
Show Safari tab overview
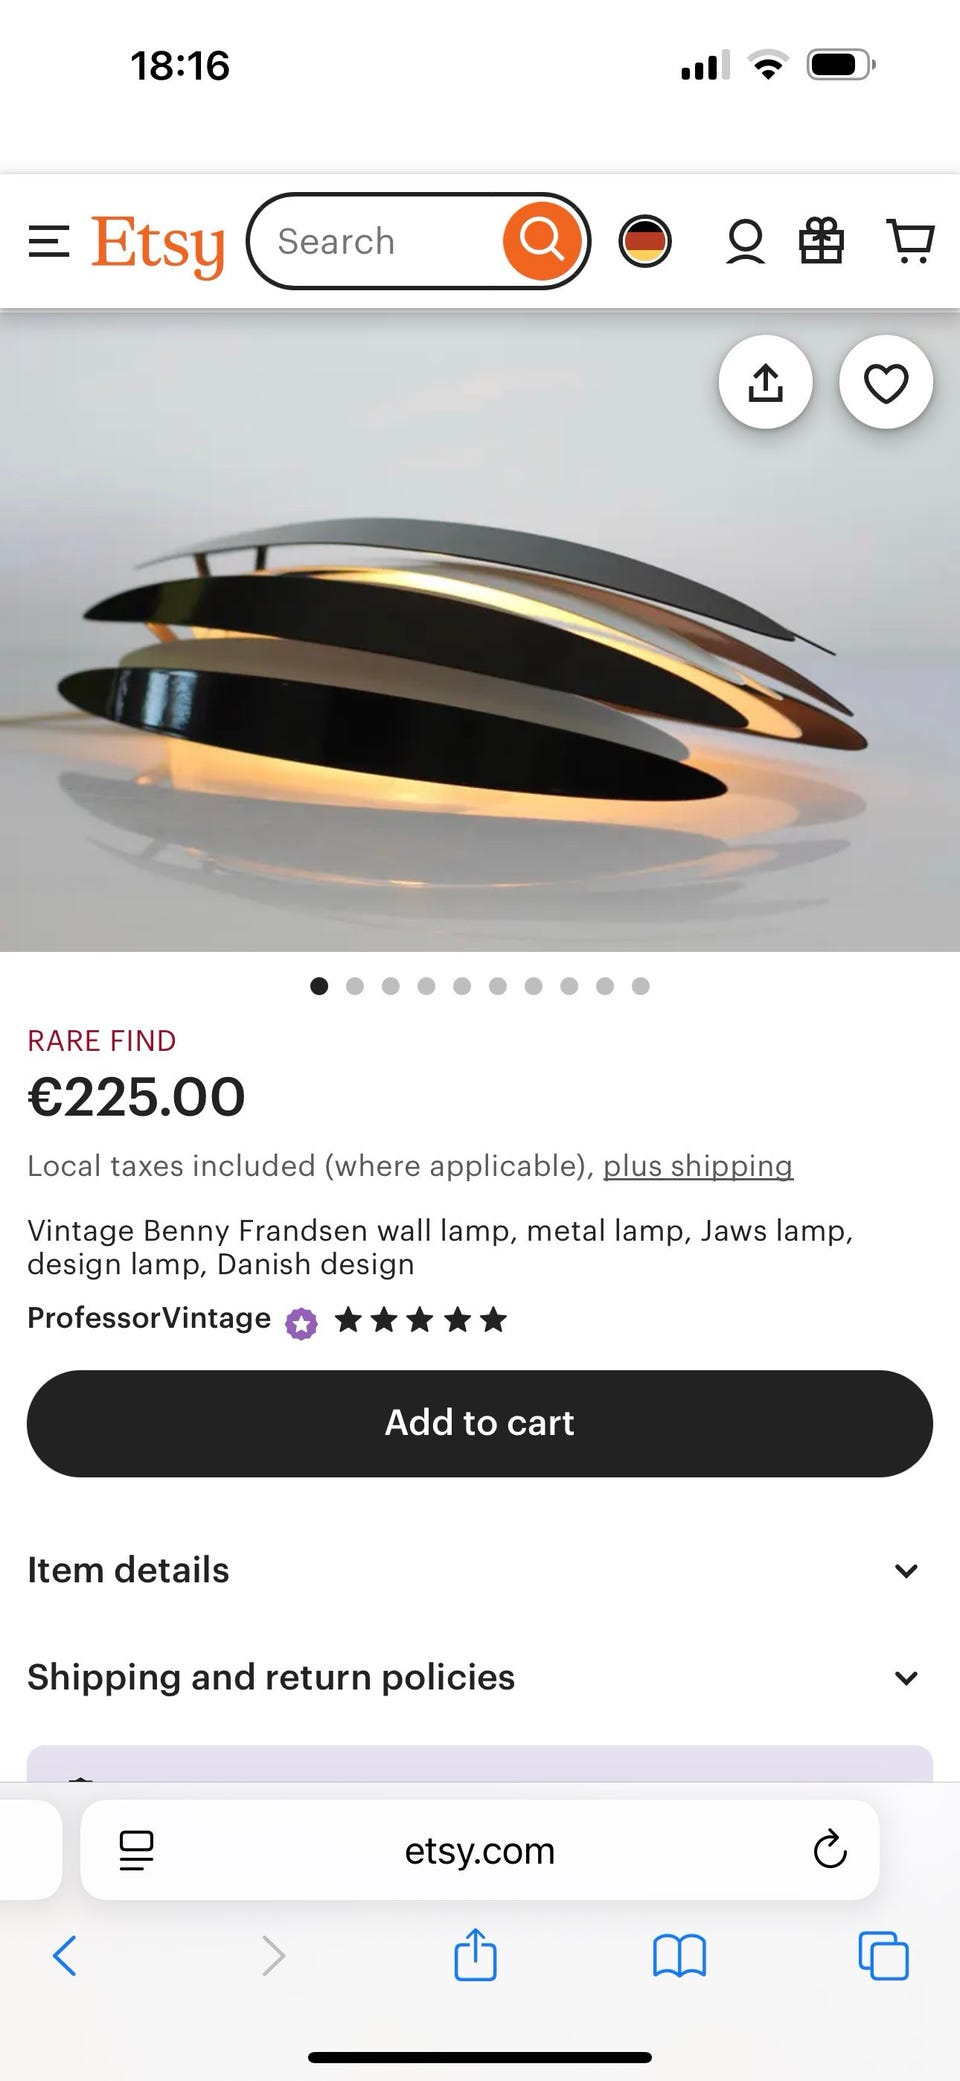coord(883,1955)
